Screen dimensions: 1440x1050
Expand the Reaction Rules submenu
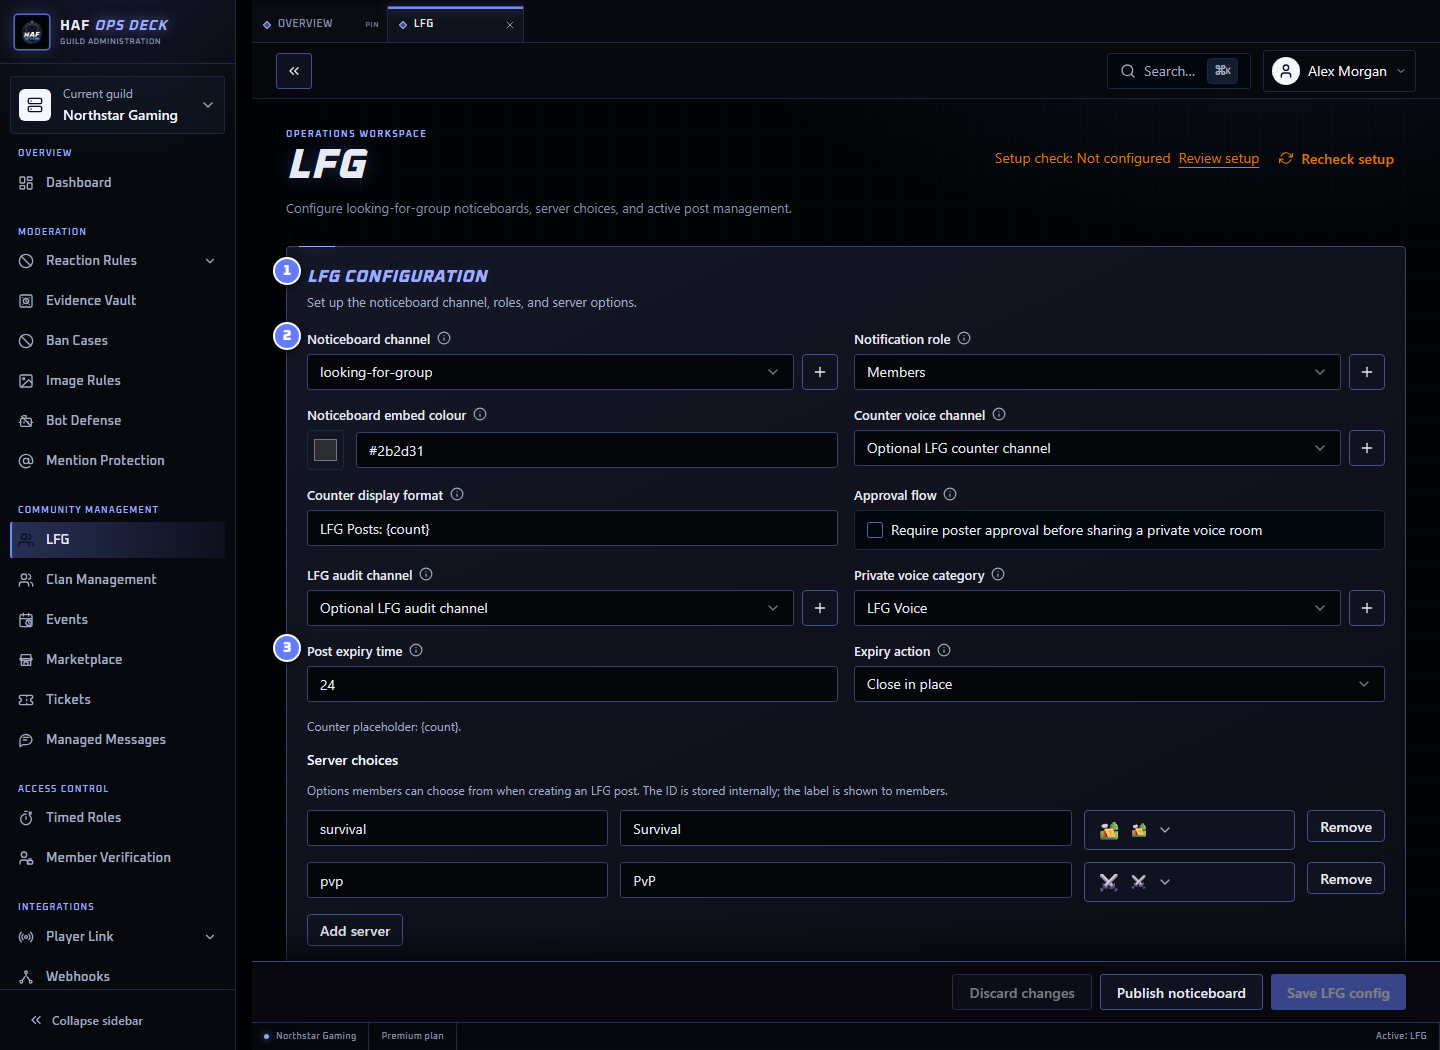click(x=210, y=261)
